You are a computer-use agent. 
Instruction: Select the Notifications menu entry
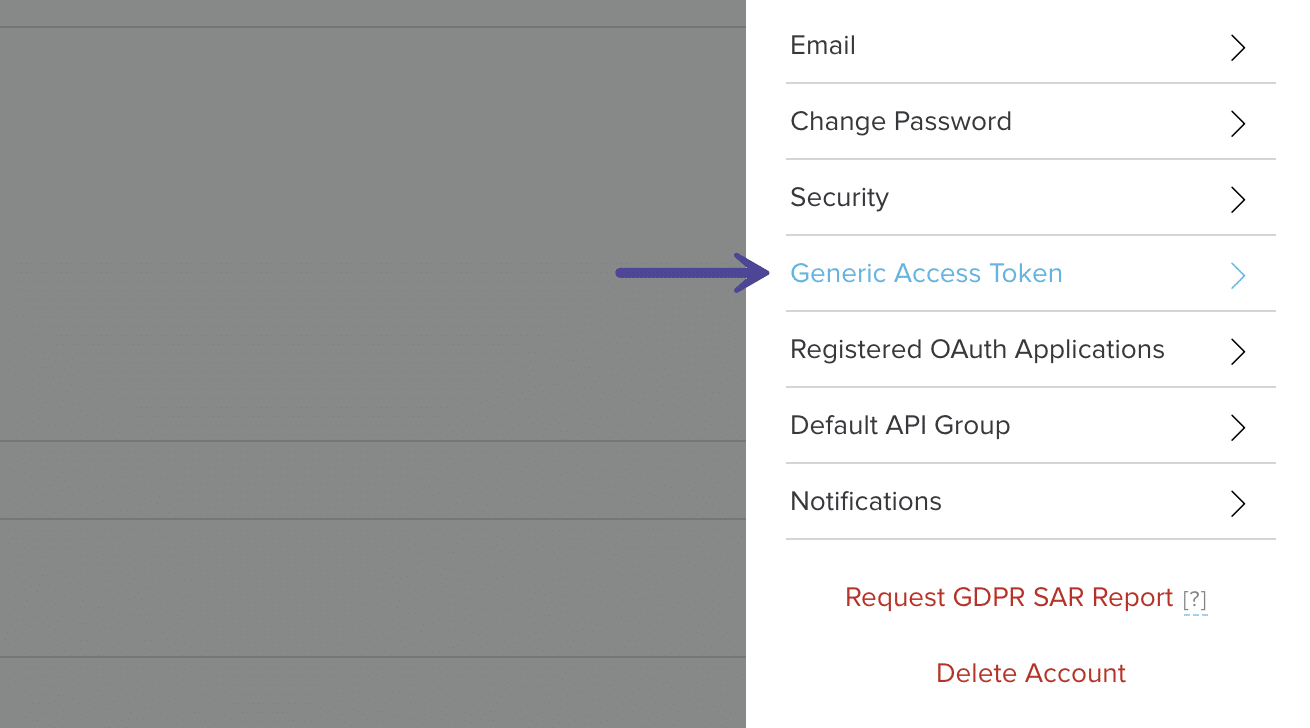(865, 501)
